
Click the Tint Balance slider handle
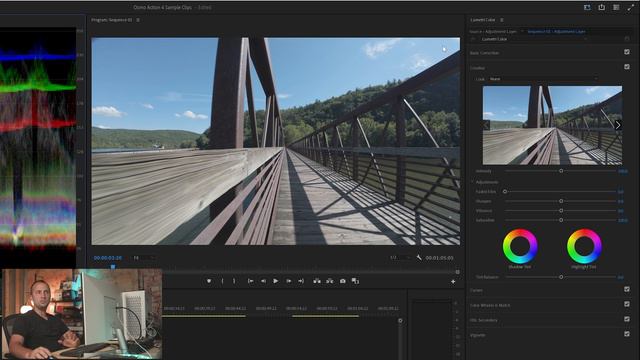pos(561,277)
